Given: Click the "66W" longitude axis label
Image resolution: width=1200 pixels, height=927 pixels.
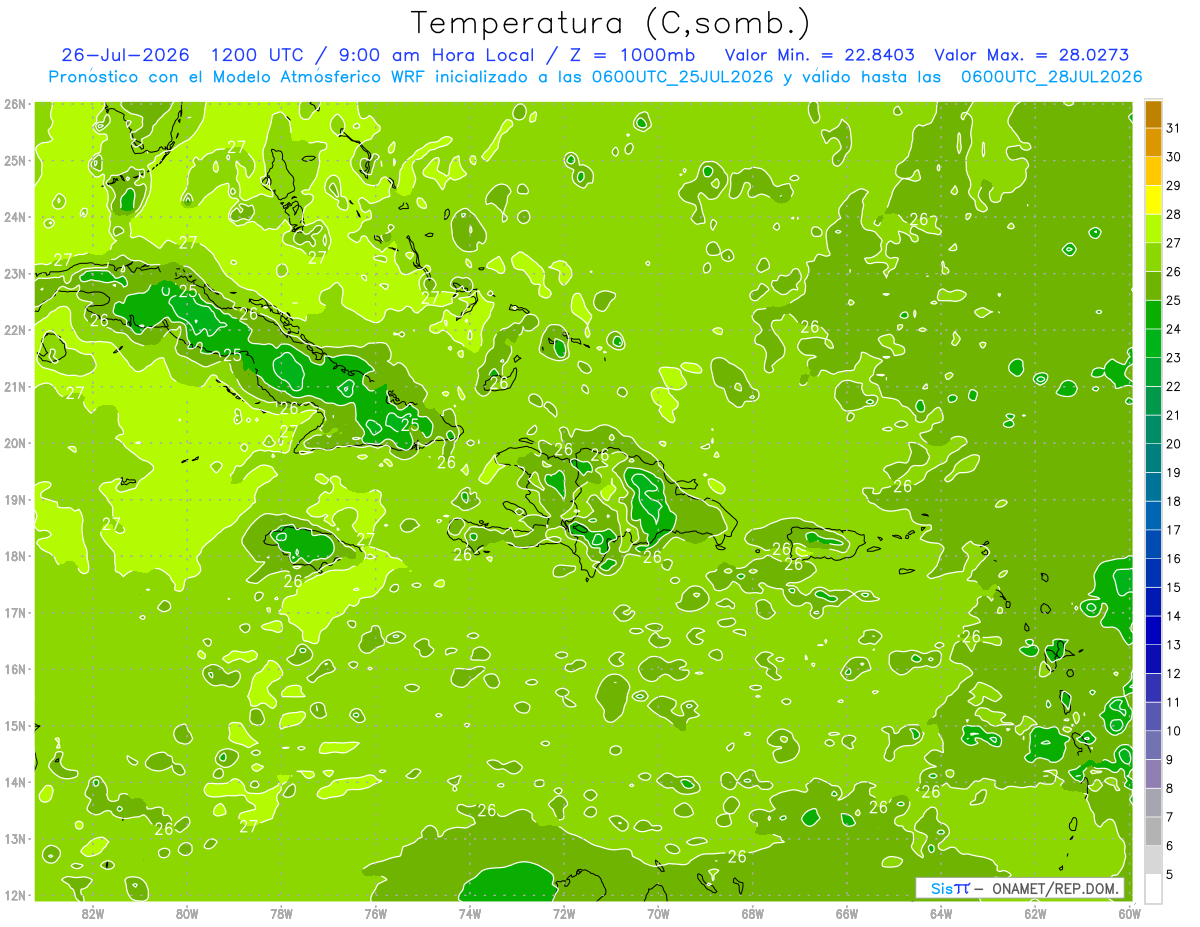Looking at the screenshot, I should click(x=847, y=914).
